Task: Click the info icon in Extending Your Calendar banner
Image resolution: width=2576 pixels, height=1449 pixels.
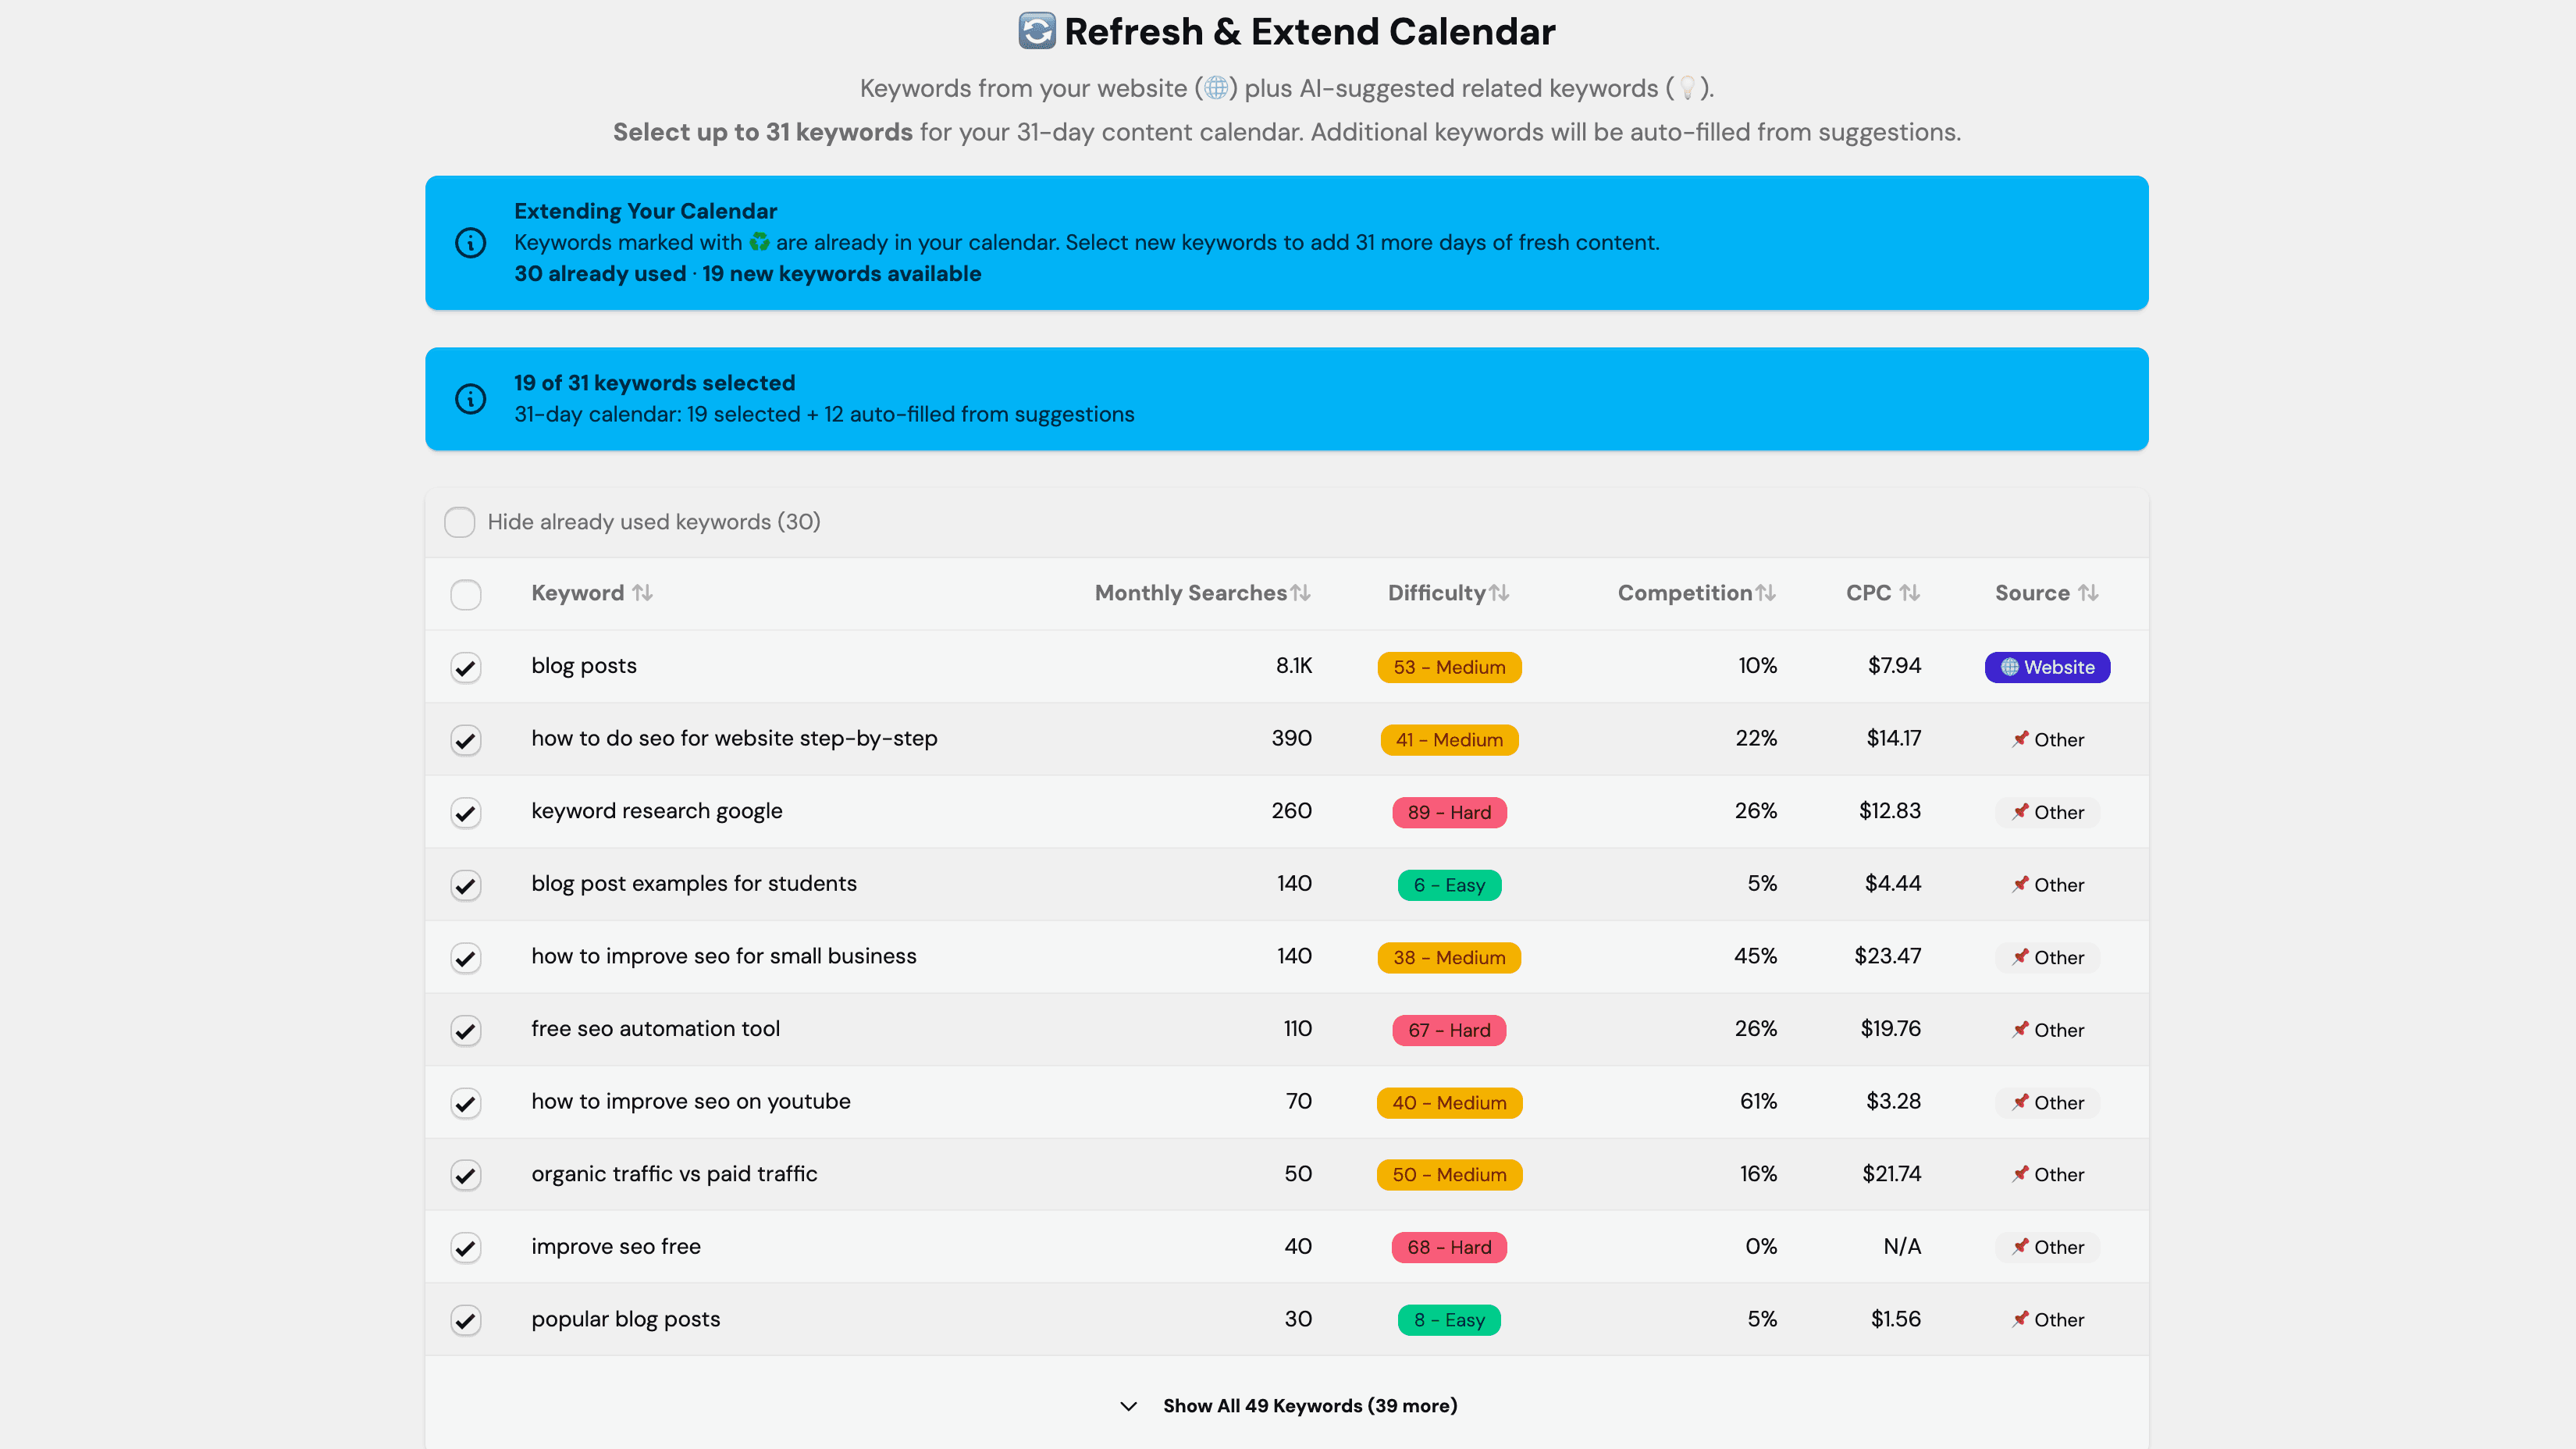Action: point(470,242)
